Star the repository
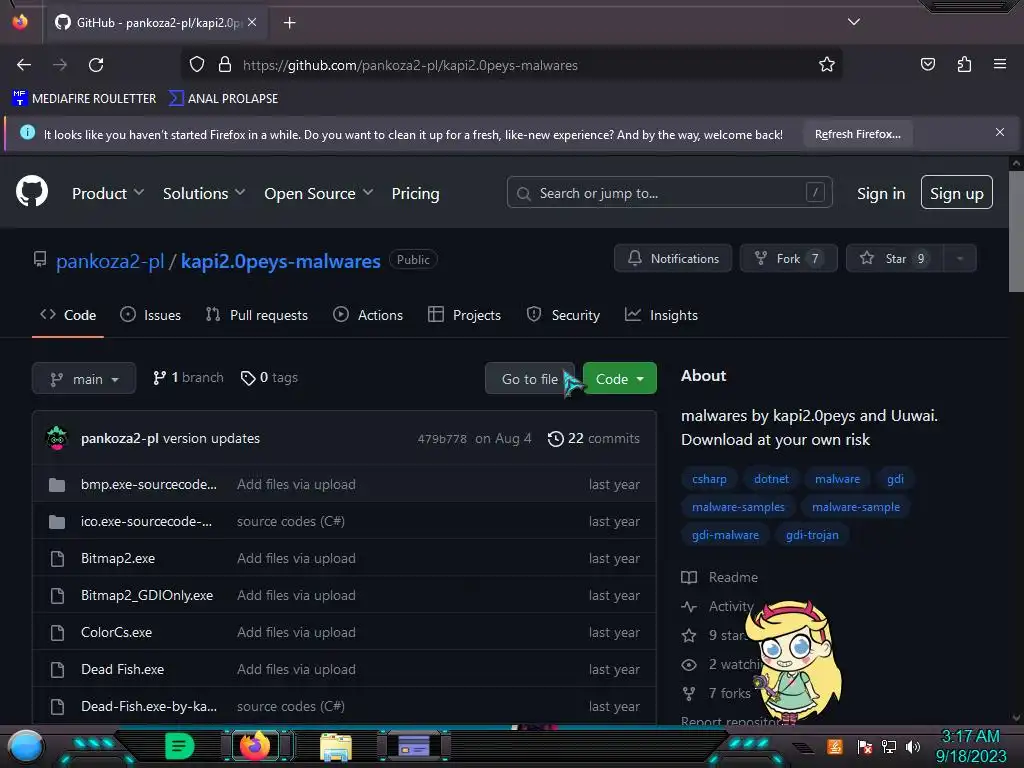Image resolution: width=1024 pixels, height=768 pixels. (895, 259)
